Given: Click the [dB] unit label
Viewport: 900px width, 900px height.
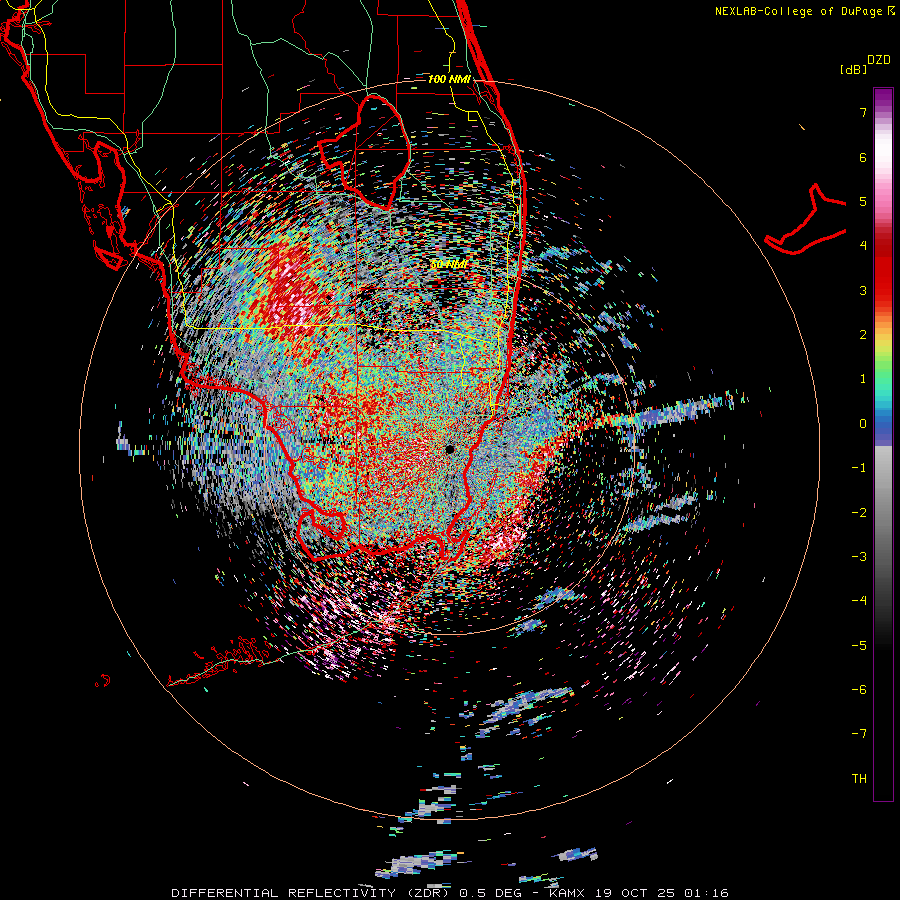Looking at the screenshot, I should [x=853, y=69].
